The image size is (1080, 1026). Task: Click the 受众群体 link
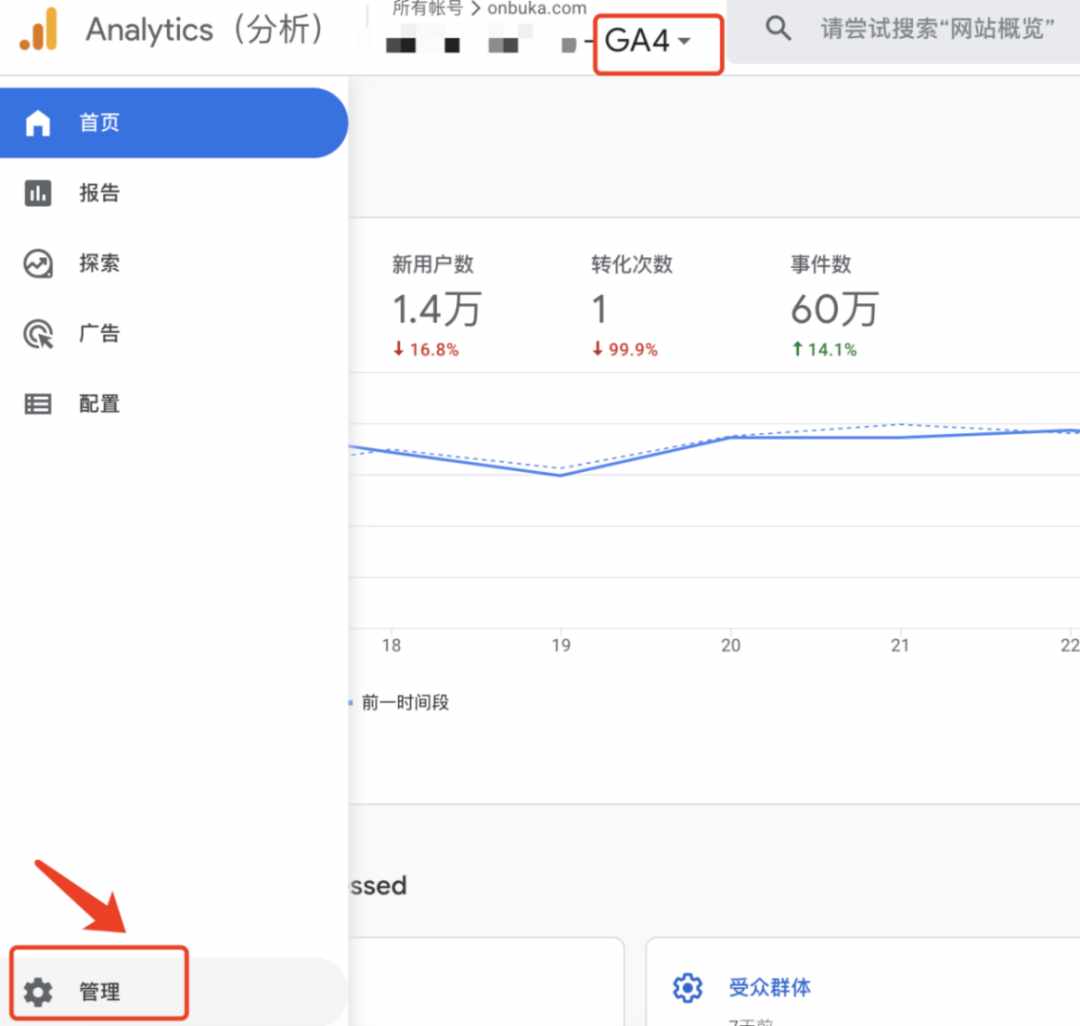tap(769, 987)
